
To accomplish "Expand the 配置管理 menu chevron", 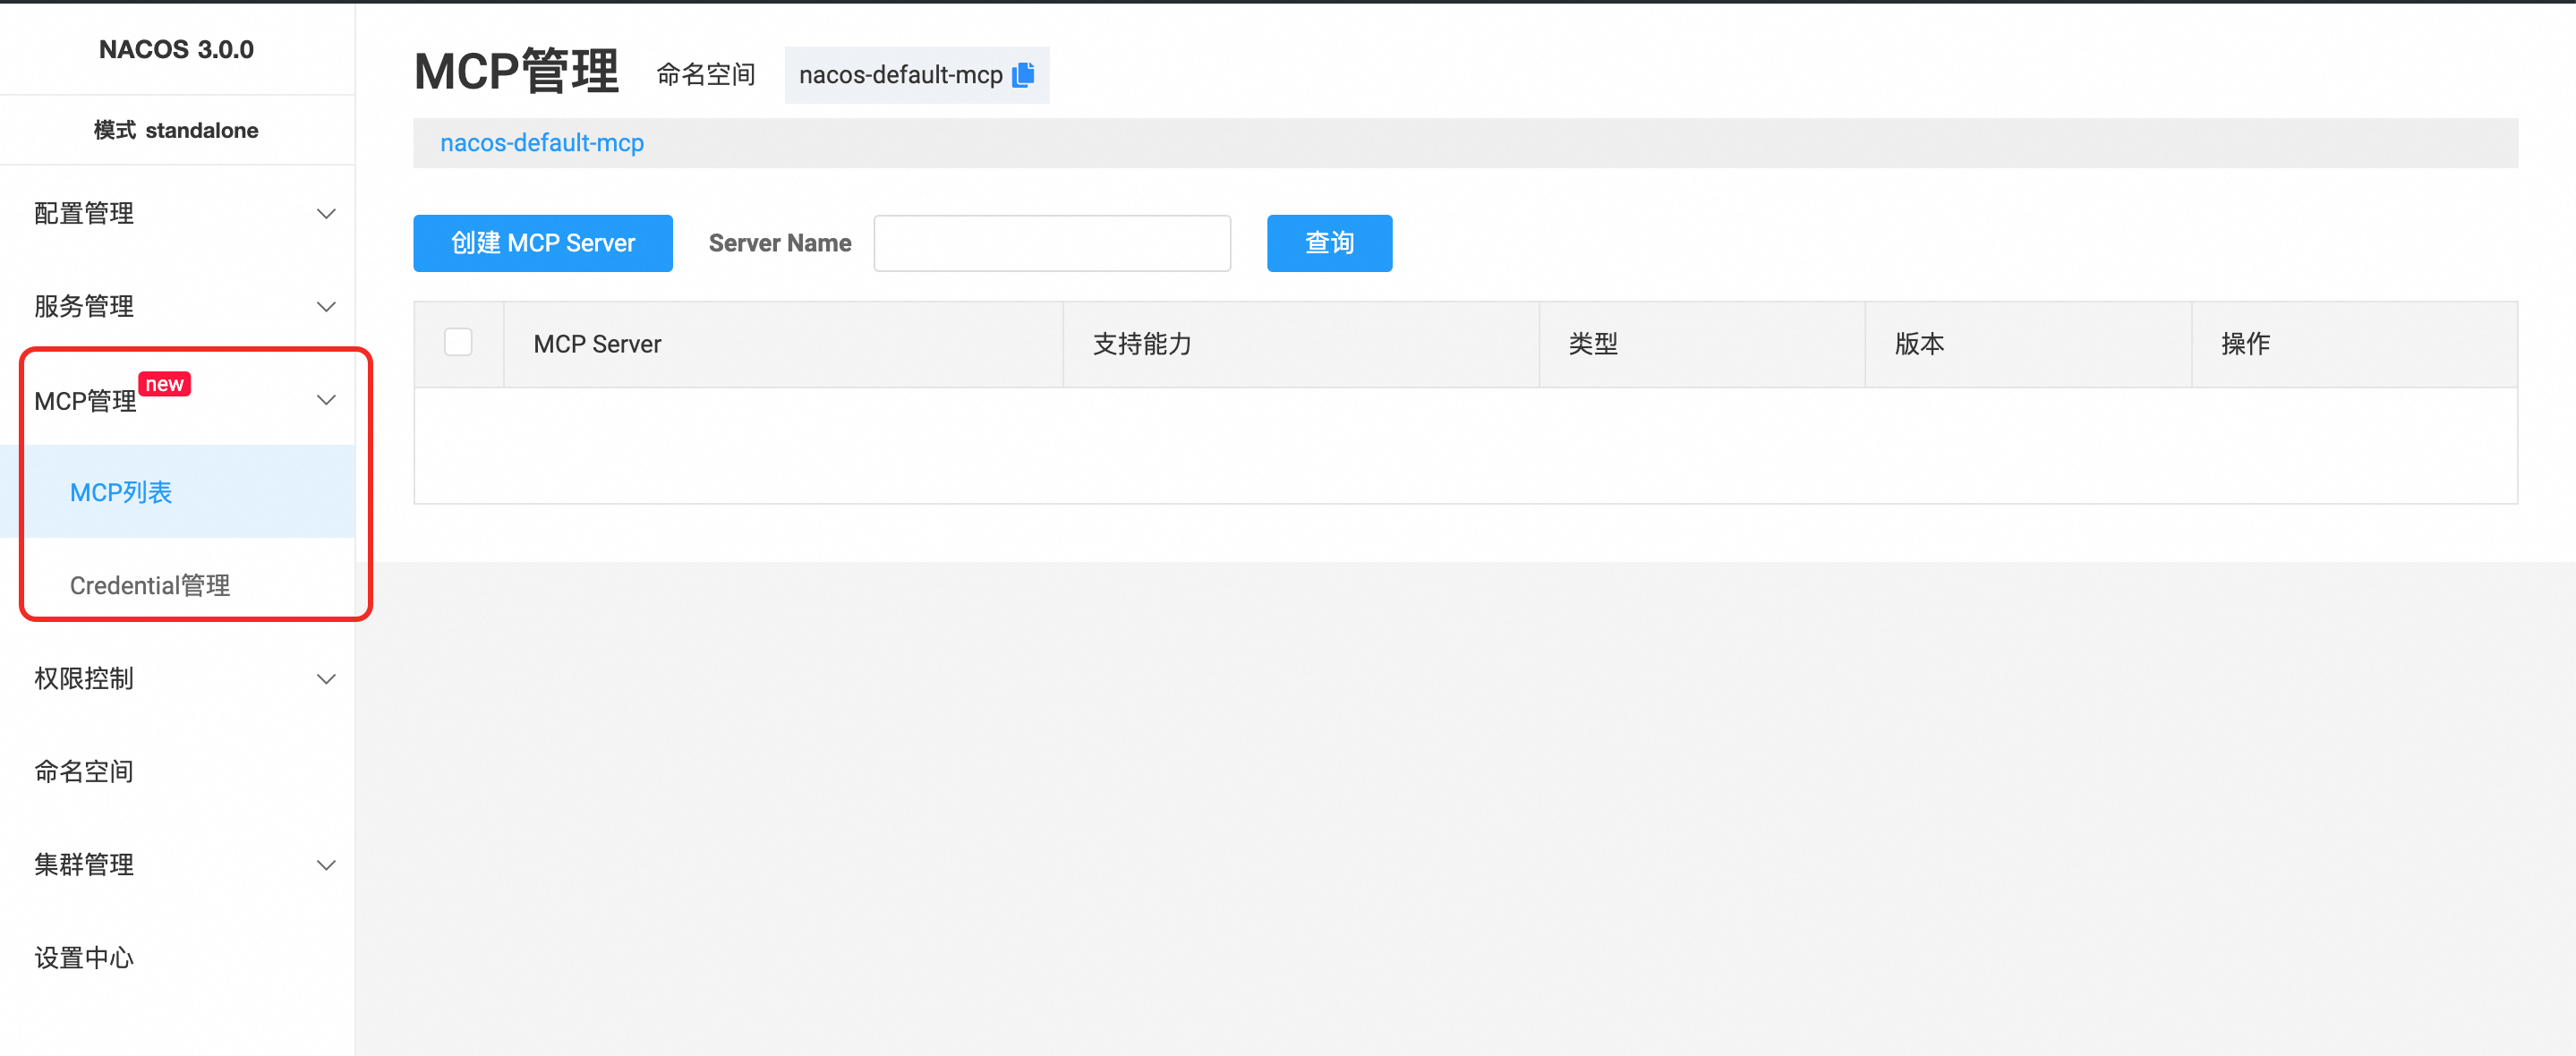I will (x=326, y=214).
